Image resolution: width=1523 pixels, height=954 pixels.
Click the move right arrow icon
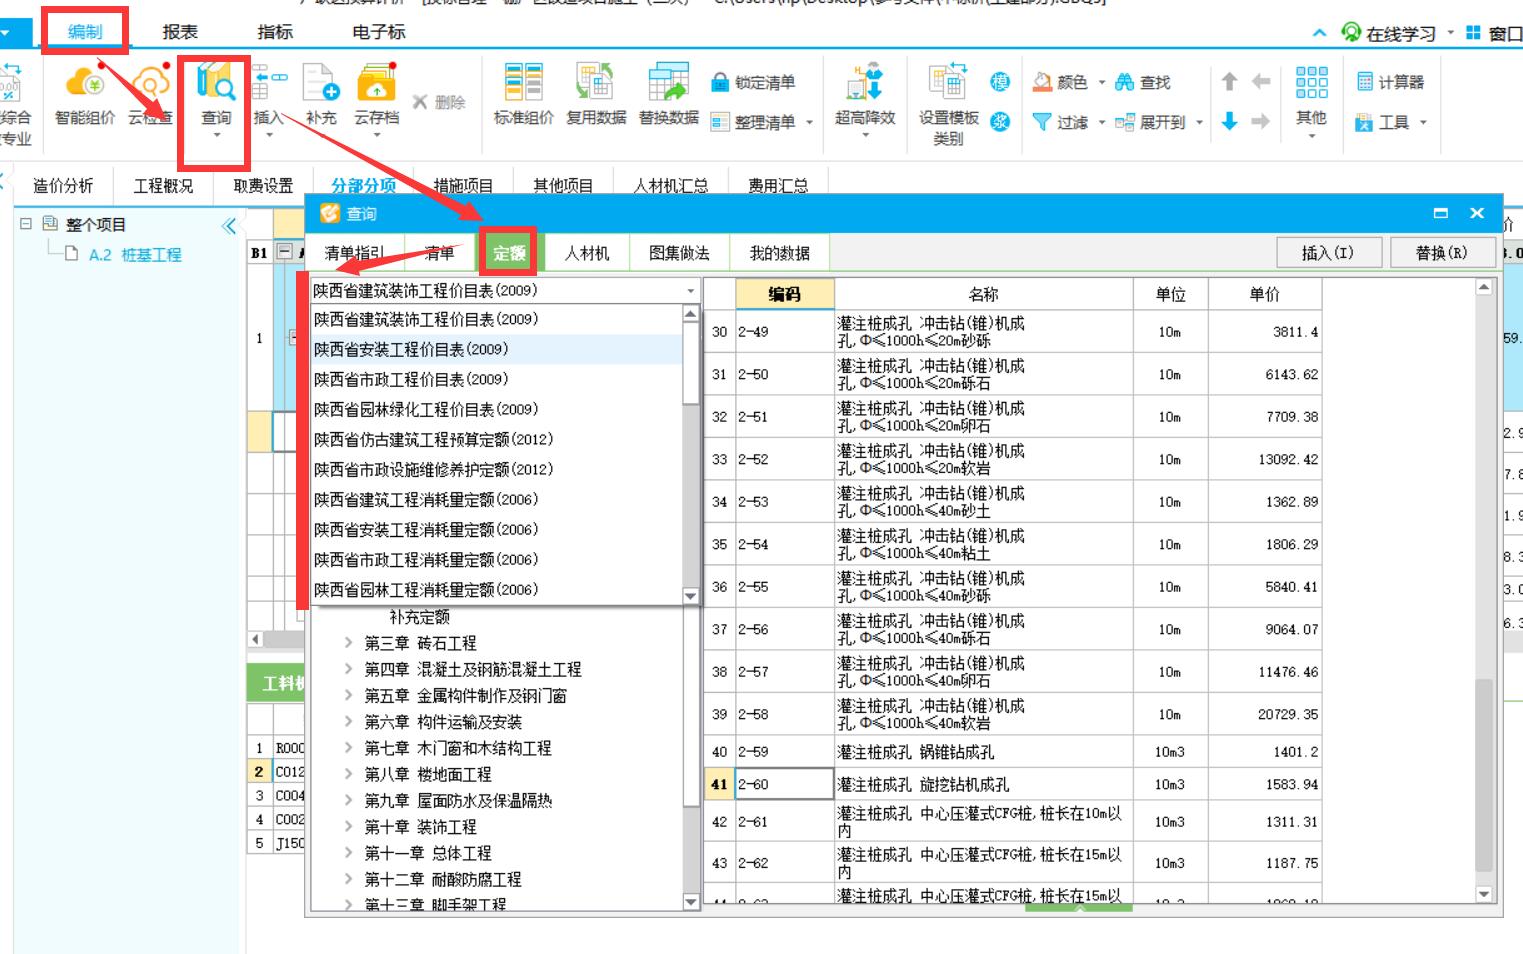click(1261, 121)
